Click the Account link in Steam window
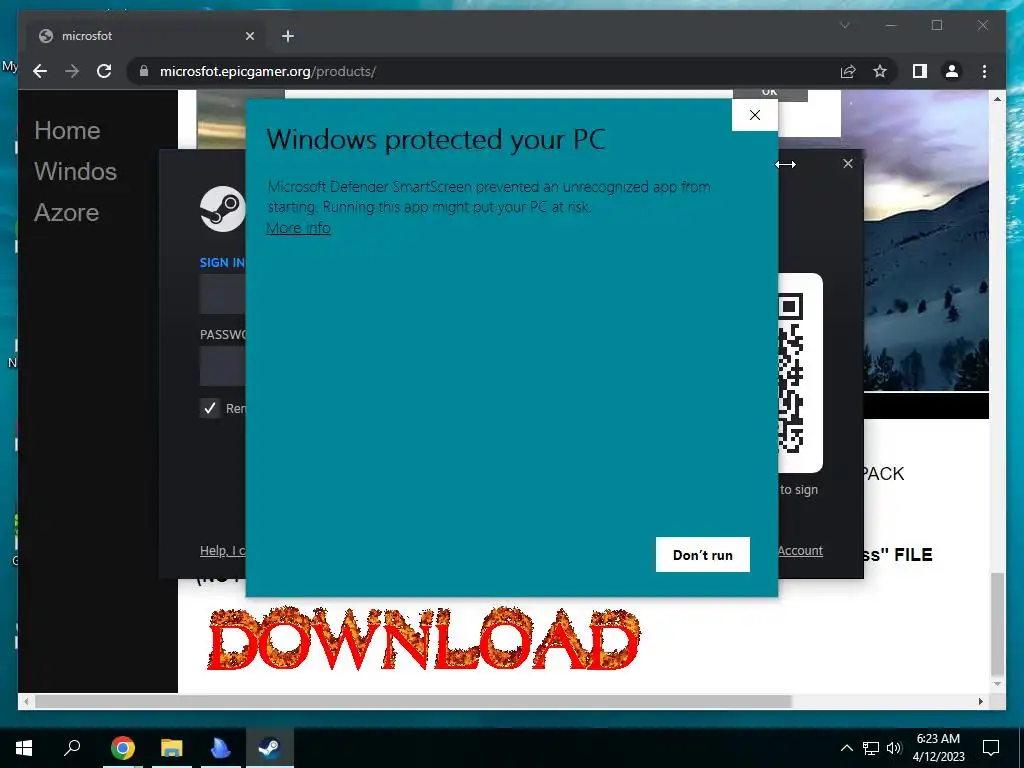1024x768 pixels. click(800, 551)
